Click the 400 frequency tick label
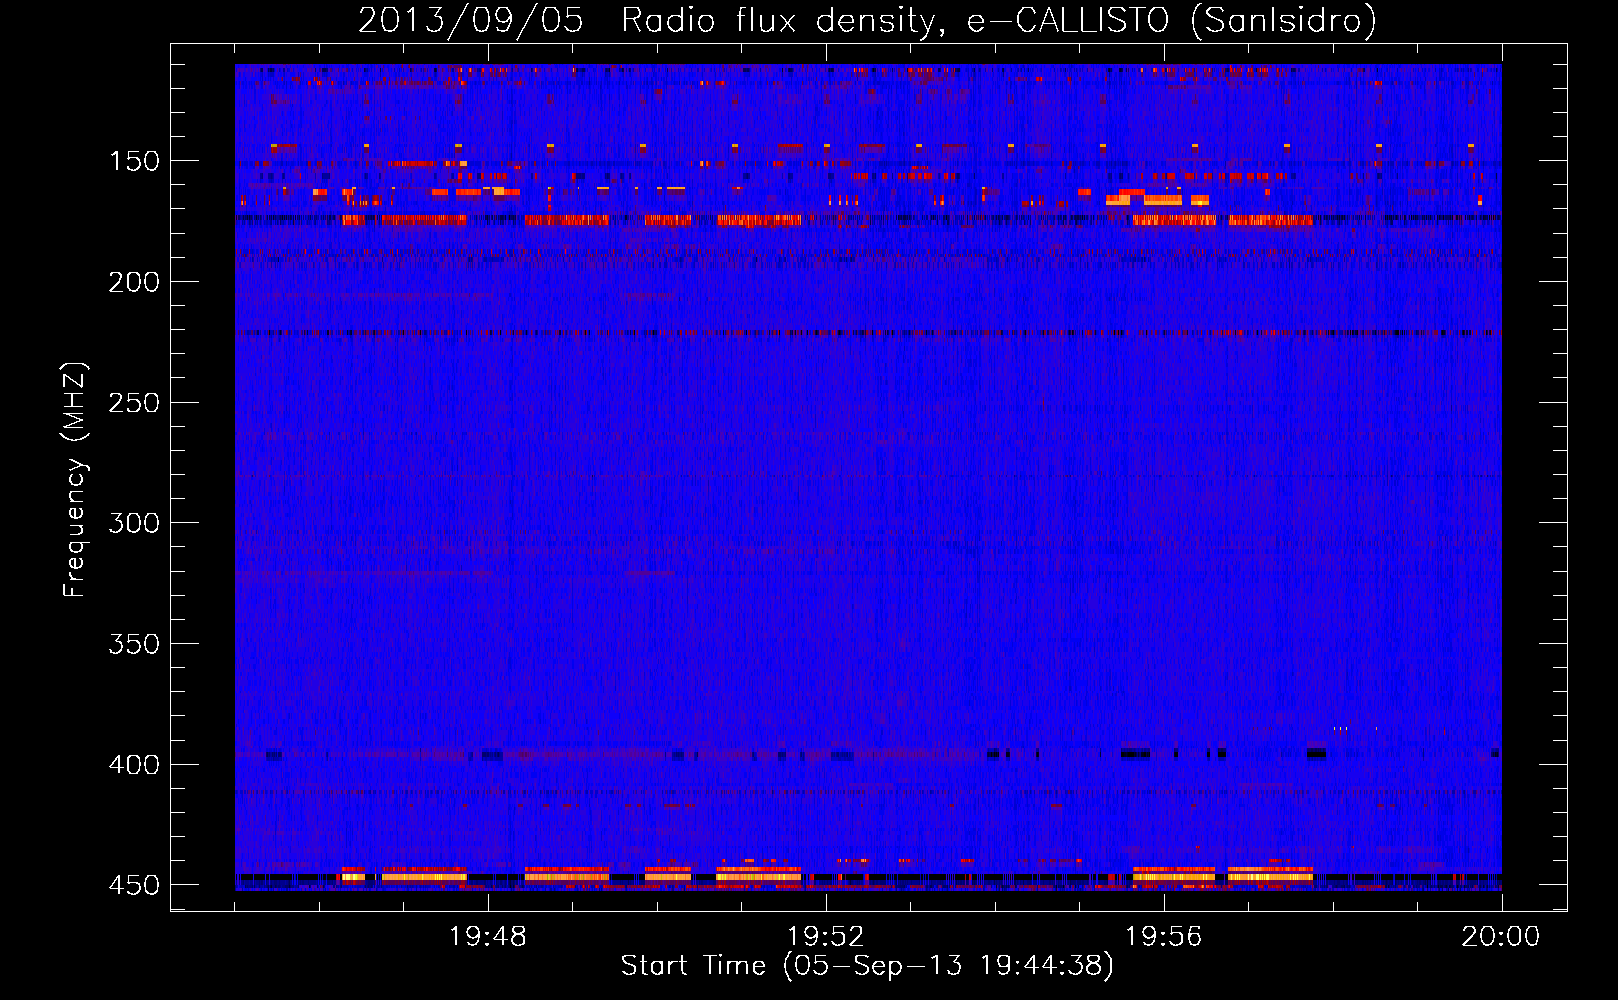The height and width of the screenshot is (1000, 1618). 134,765
